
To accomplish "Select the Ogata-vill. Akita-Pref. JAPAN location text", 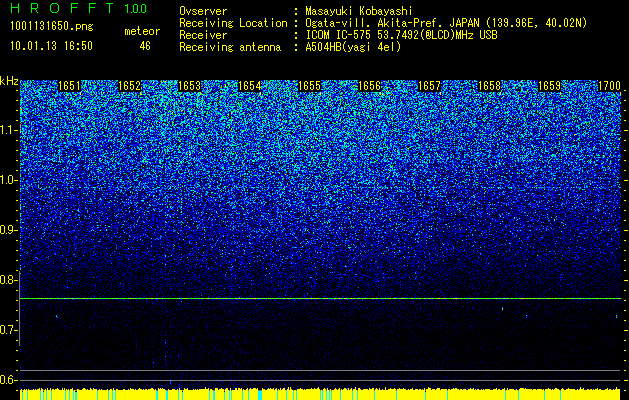I will tap(446, 23).
